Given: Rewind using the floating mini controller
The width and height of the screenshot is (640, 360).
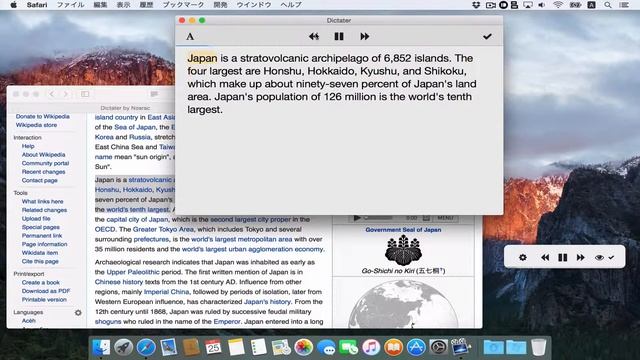Looking at the screenshot, I should (x=545, y=258).
